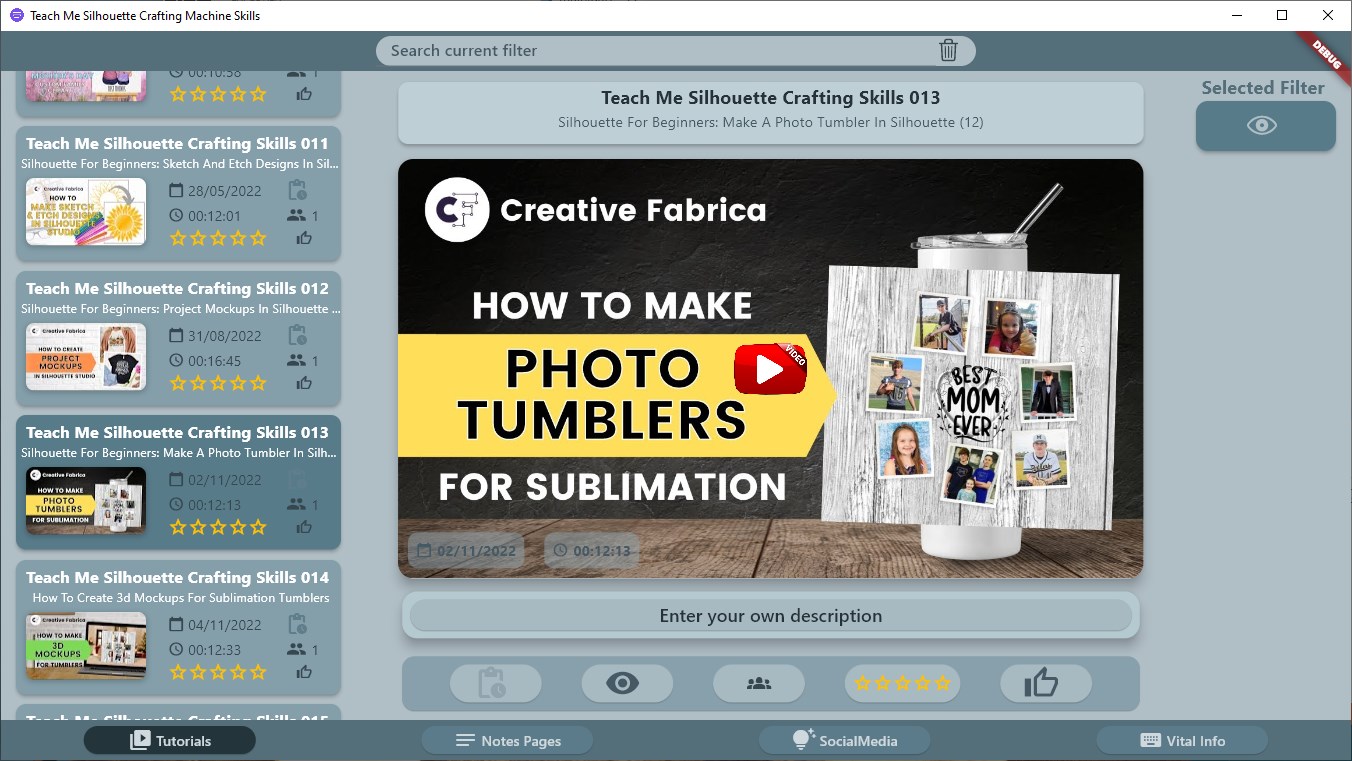The height and width of the screenshot is (761, 1352).
Task: Click the group people button in bottom toolbar
Action: click(x=758, y=684)
